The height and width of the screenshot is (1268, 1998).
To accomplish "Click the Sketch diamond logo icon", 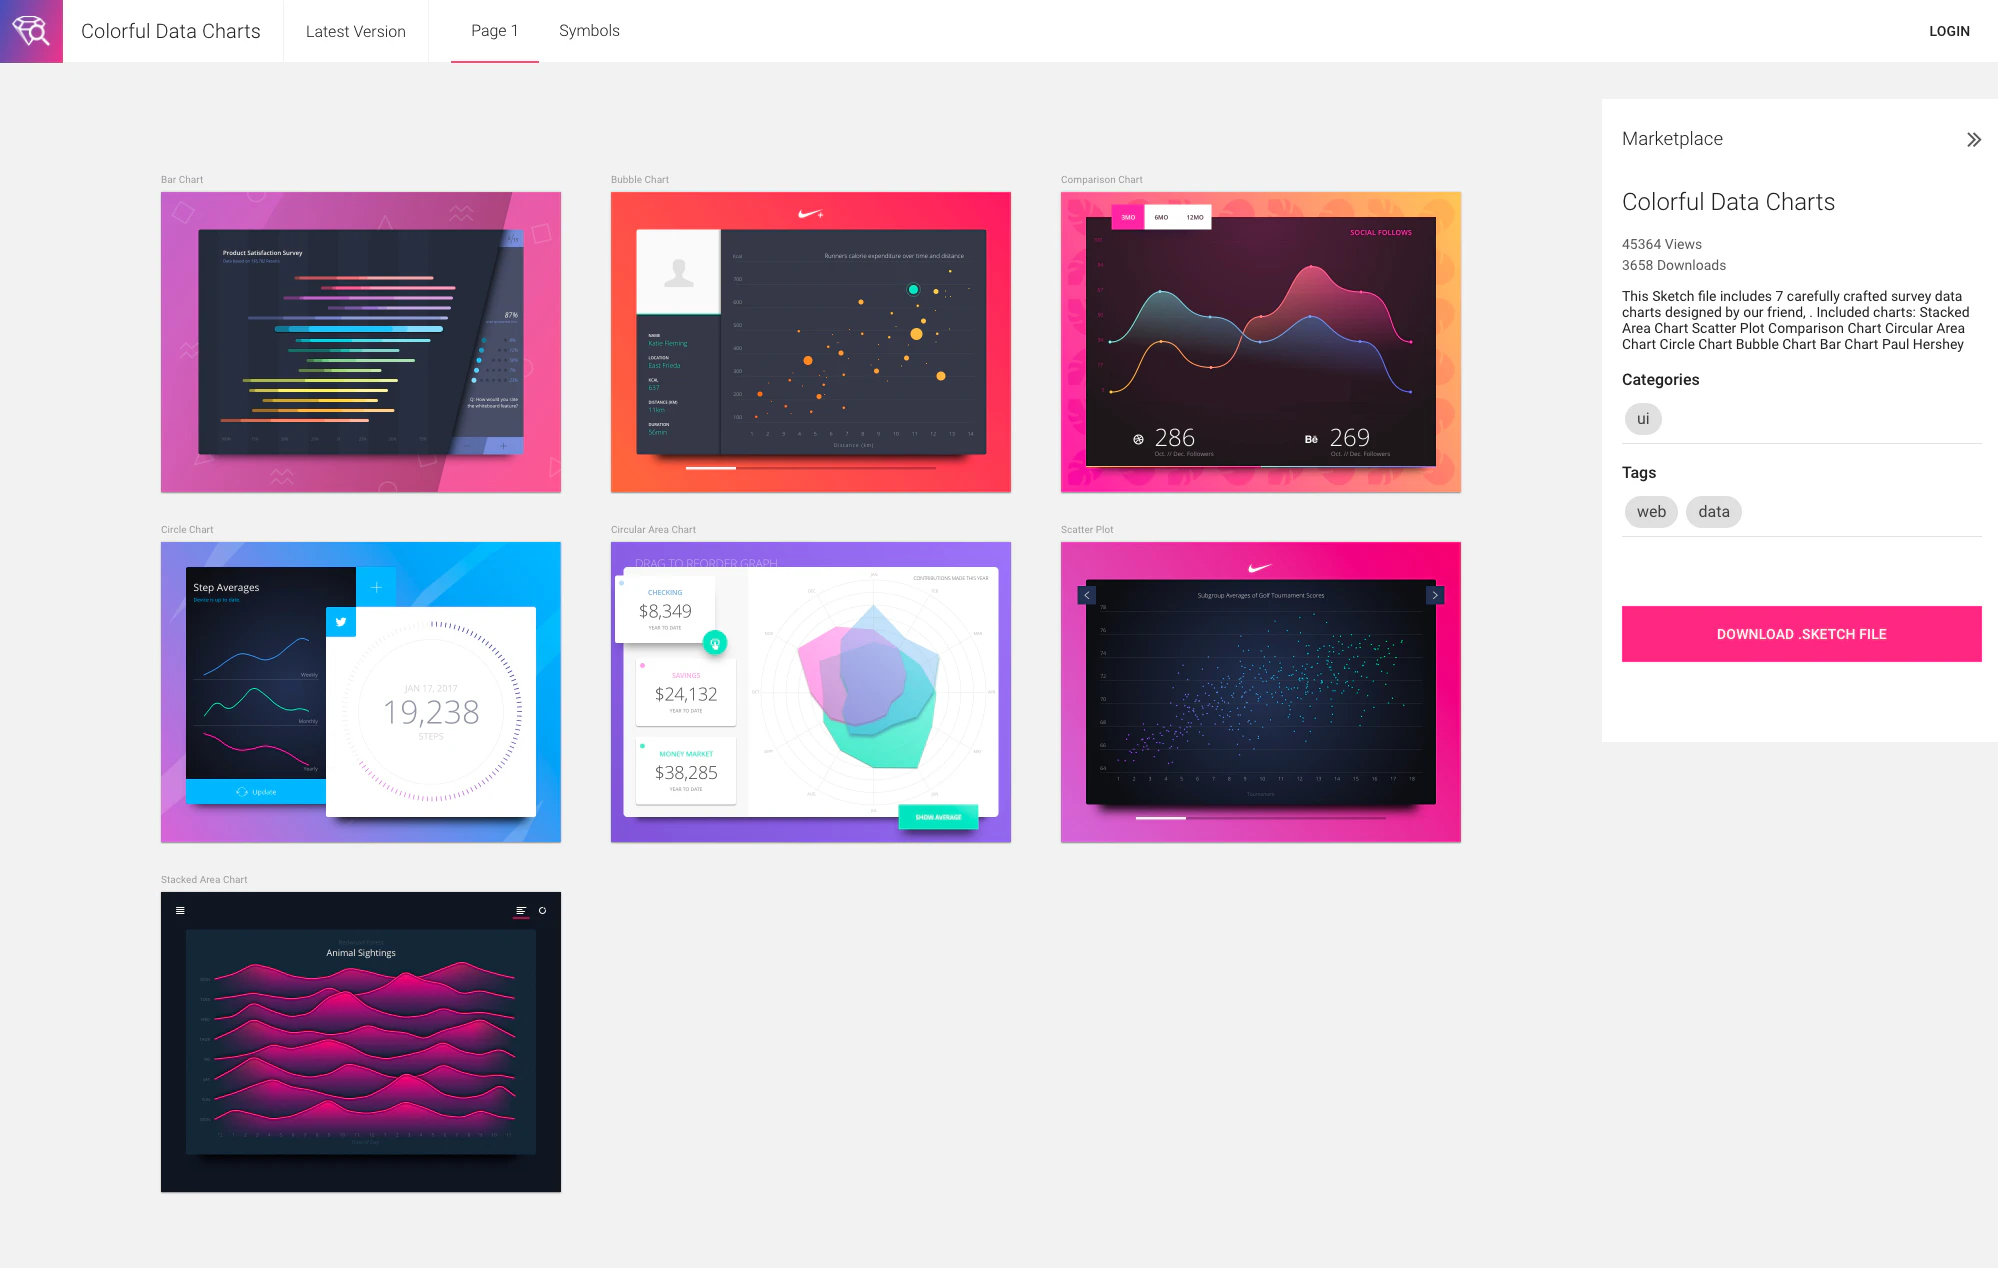I will tap(31, 31).
